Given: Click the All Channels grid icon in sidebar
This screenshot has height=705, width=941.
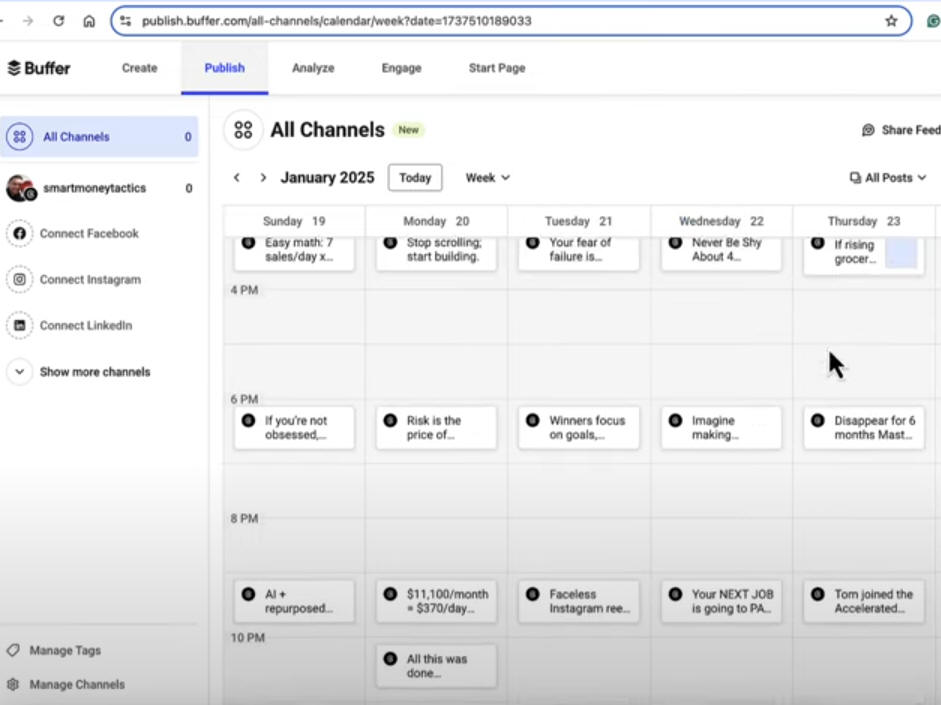Looking at the screenshot, I should click(19, 137).
